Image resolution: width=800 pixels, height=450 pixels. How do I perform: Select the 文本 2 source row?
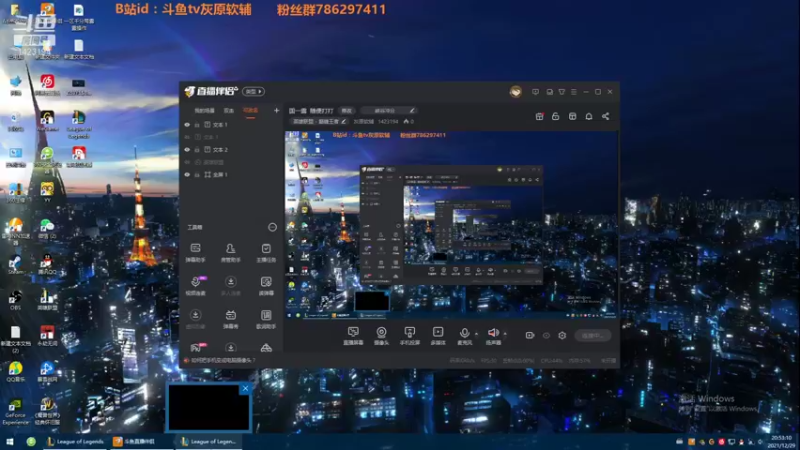coord(232,149)
